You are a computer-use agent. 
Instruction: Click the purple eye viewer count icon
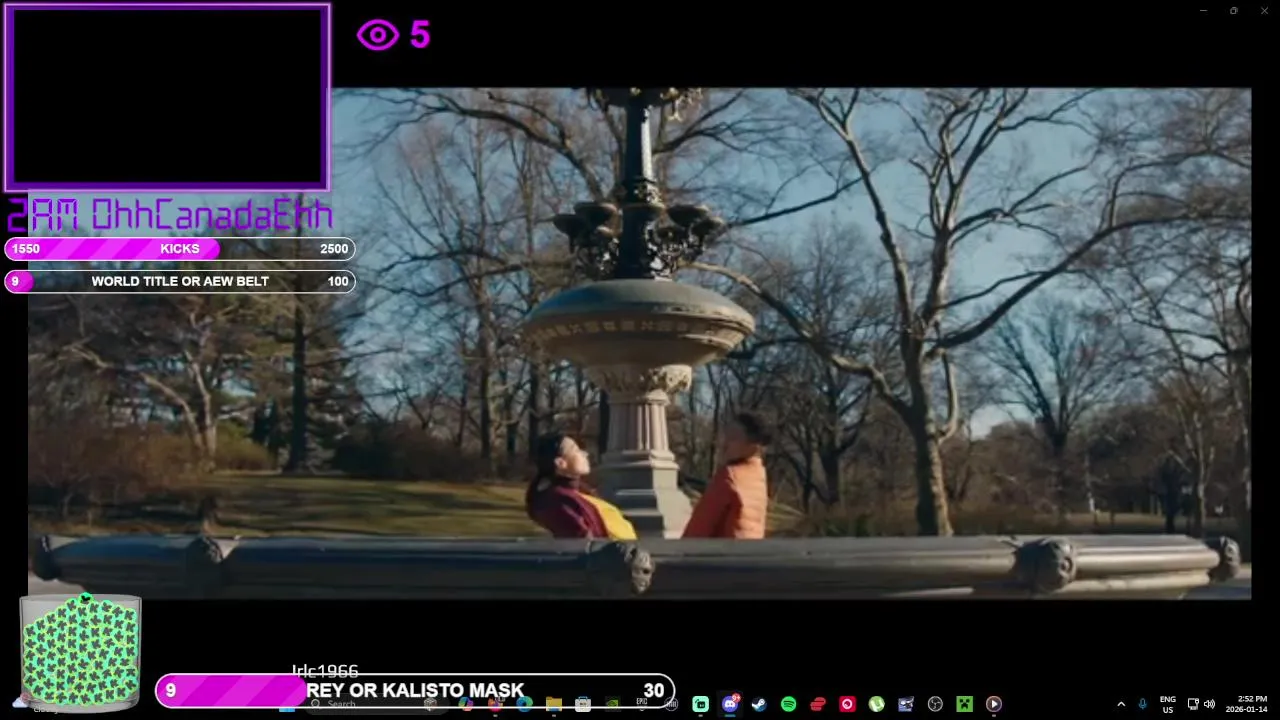pyautogui.click(x=378, y=35)
